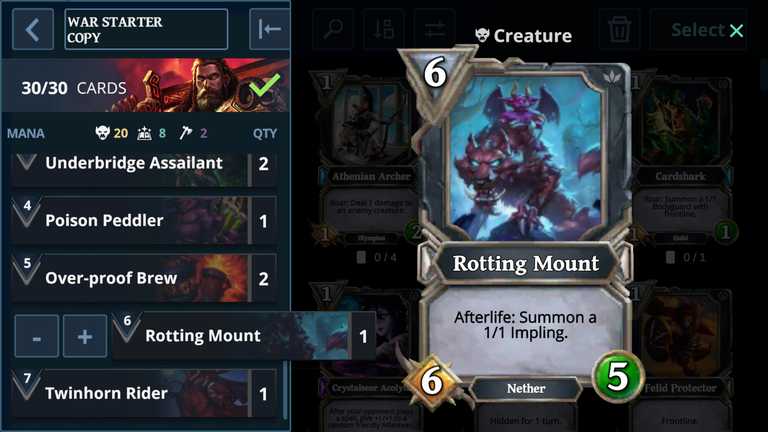
Task: Open the sort order icon
Action: (384, 29)
